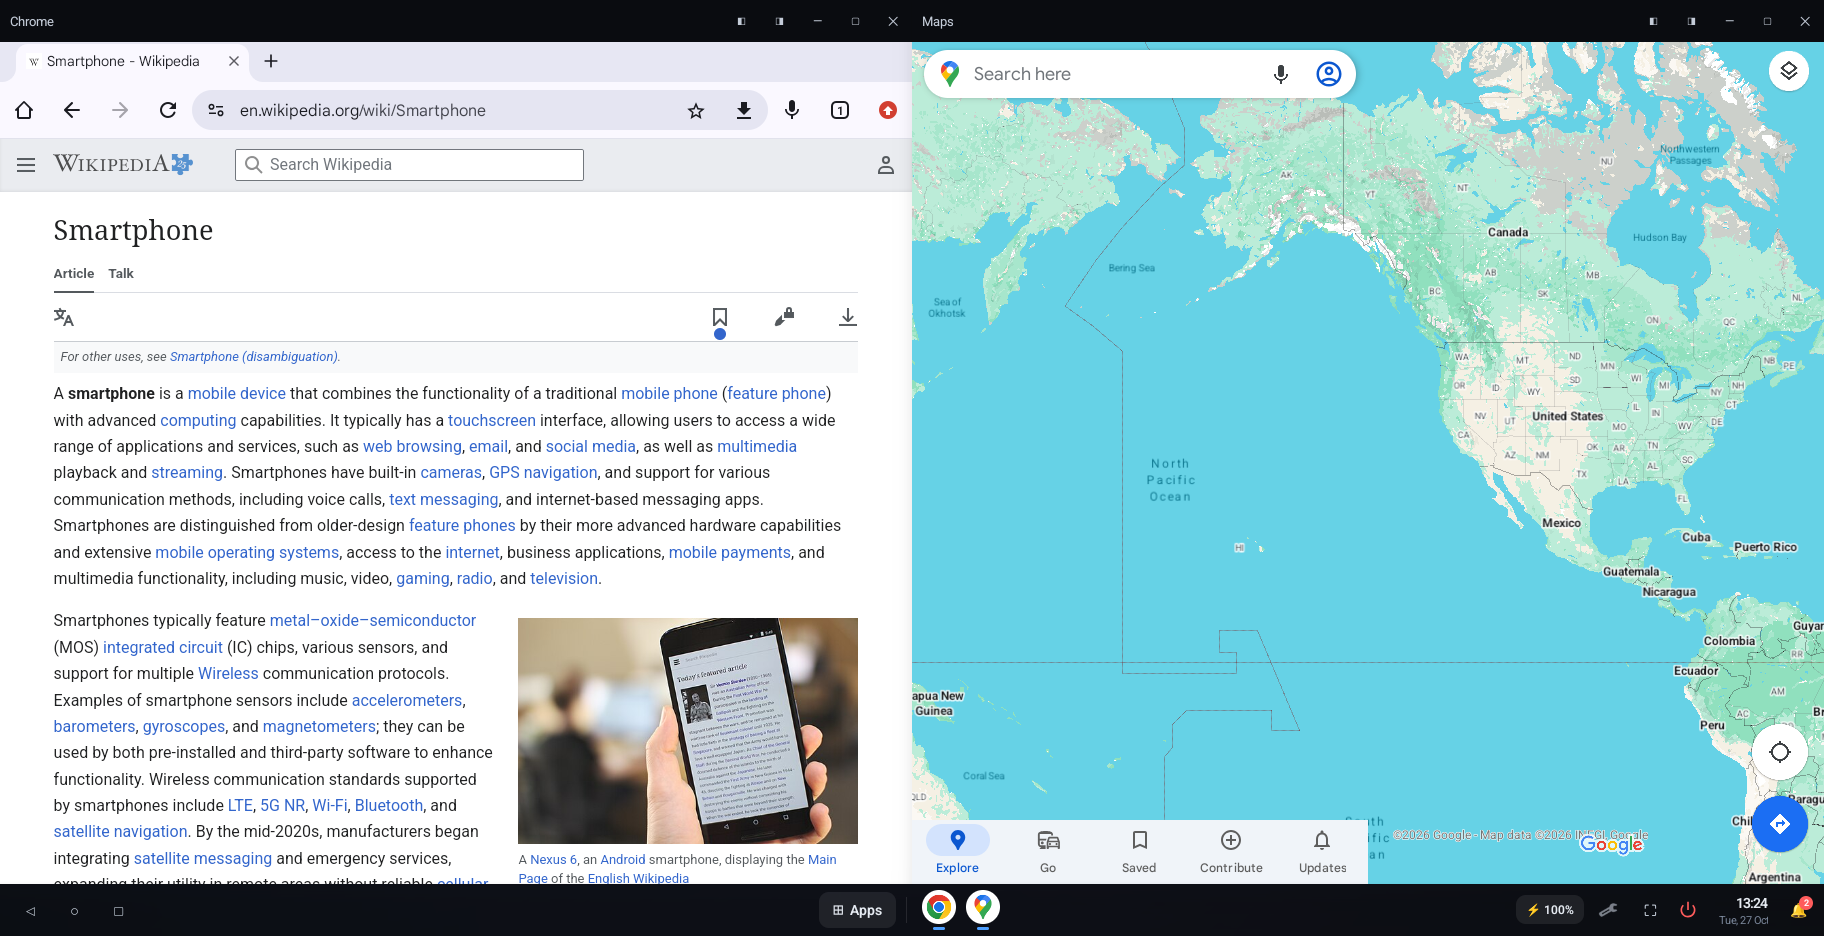
Task: Select the Article tab
Action: pos(74,273)
